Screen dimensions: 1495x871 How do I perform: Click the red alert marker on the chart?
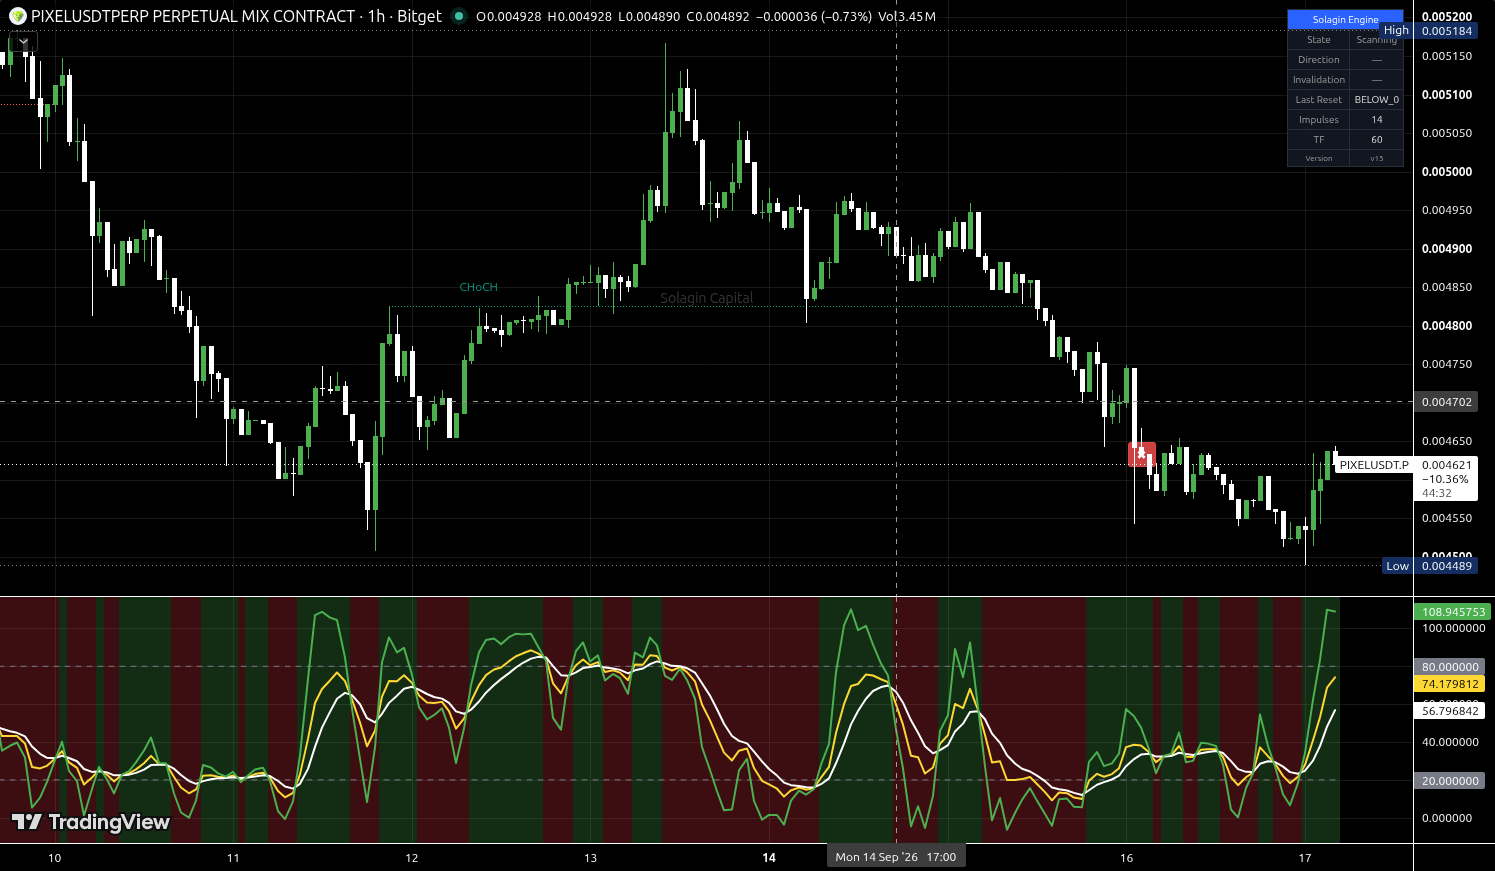(1142, 454)
